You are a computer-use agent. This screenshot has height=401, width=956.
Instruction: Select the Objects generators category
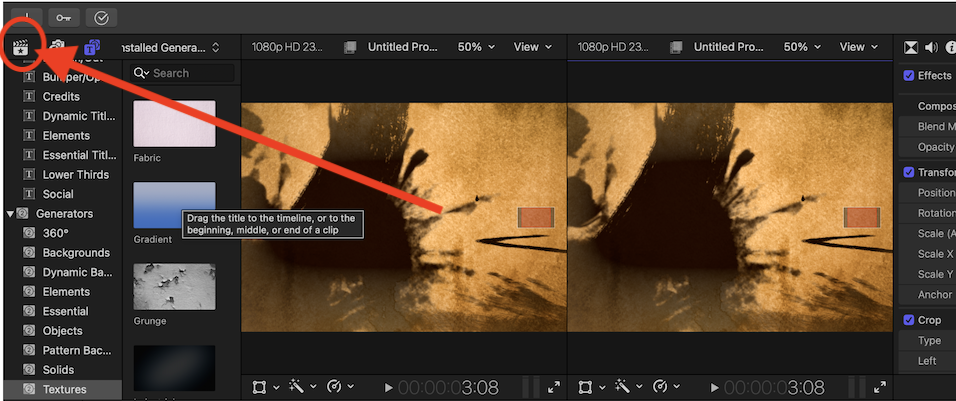[63, 330]
